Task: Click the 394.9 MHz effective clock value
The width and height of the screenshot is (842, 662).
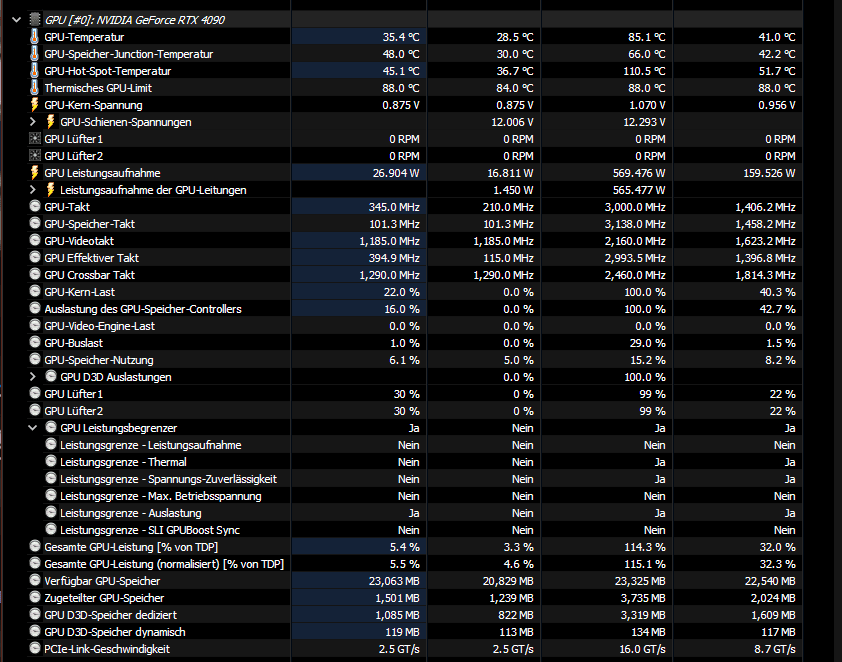Action: pos(394,258)
